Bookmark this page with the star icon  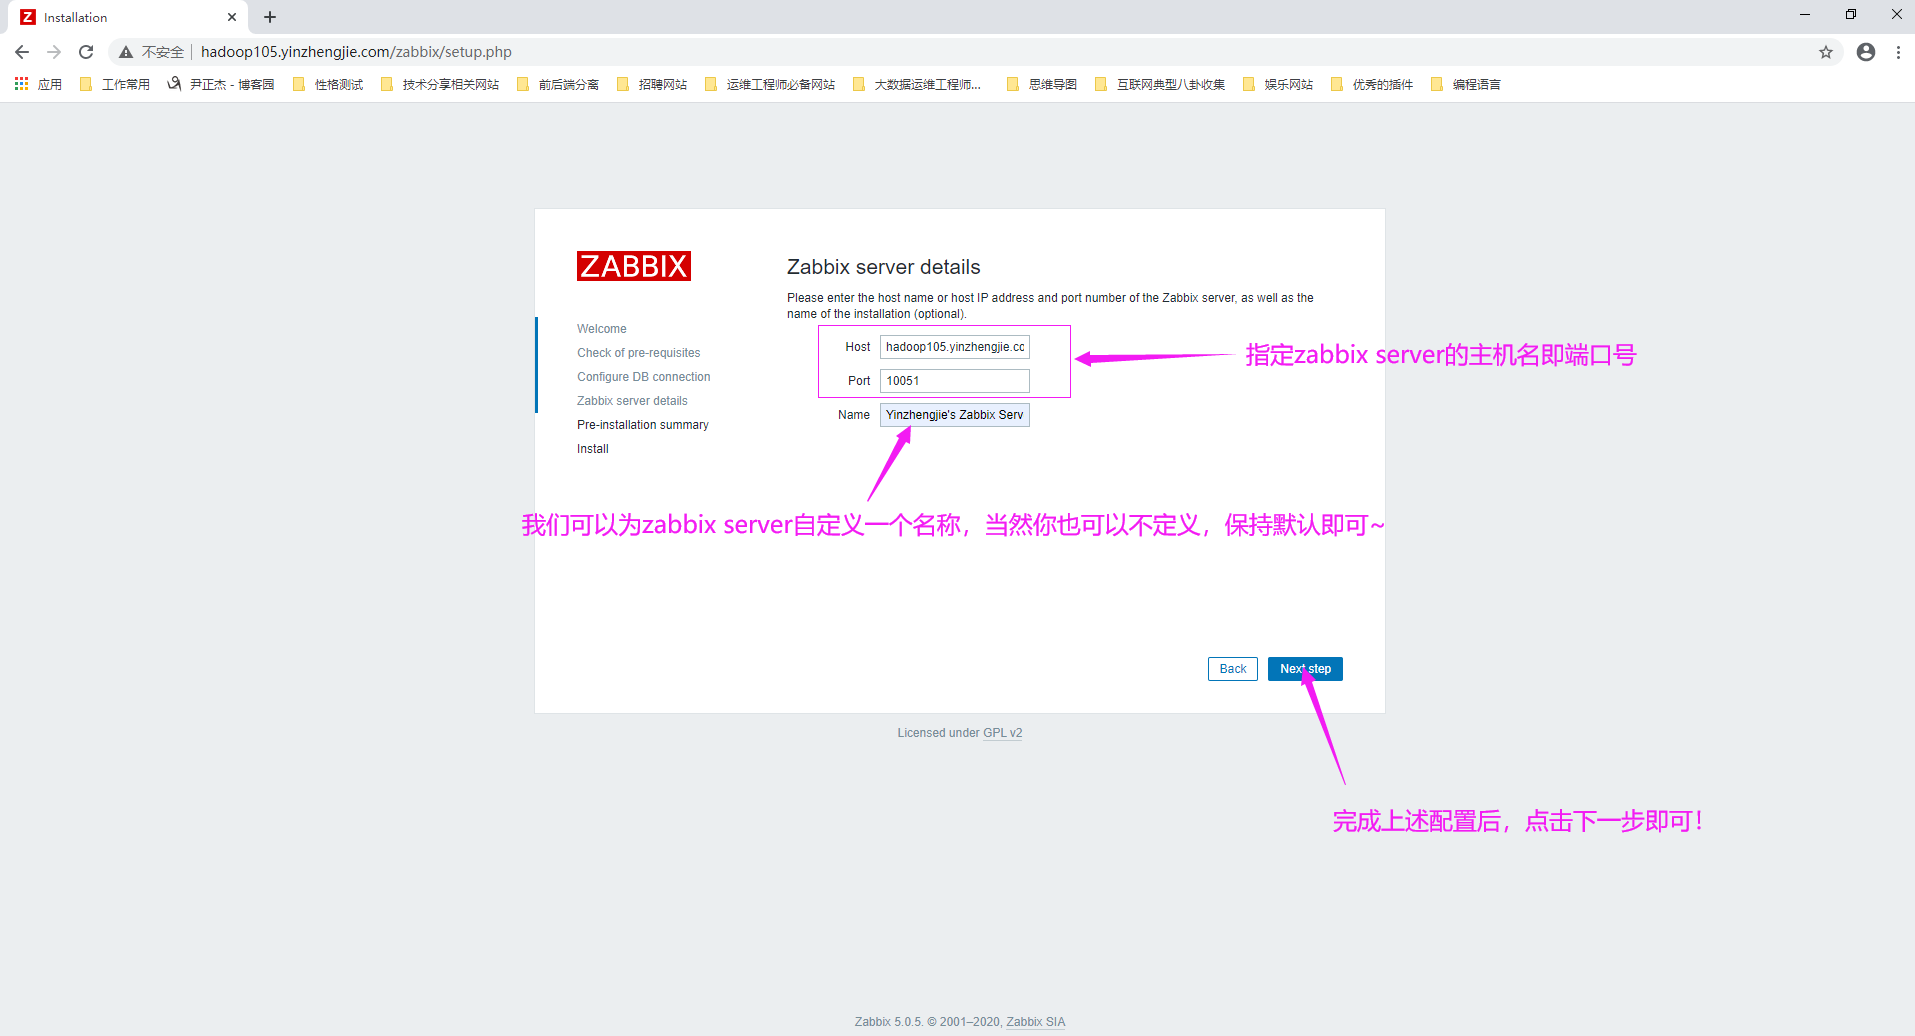pyautogui.click(x=1826, y=52)
